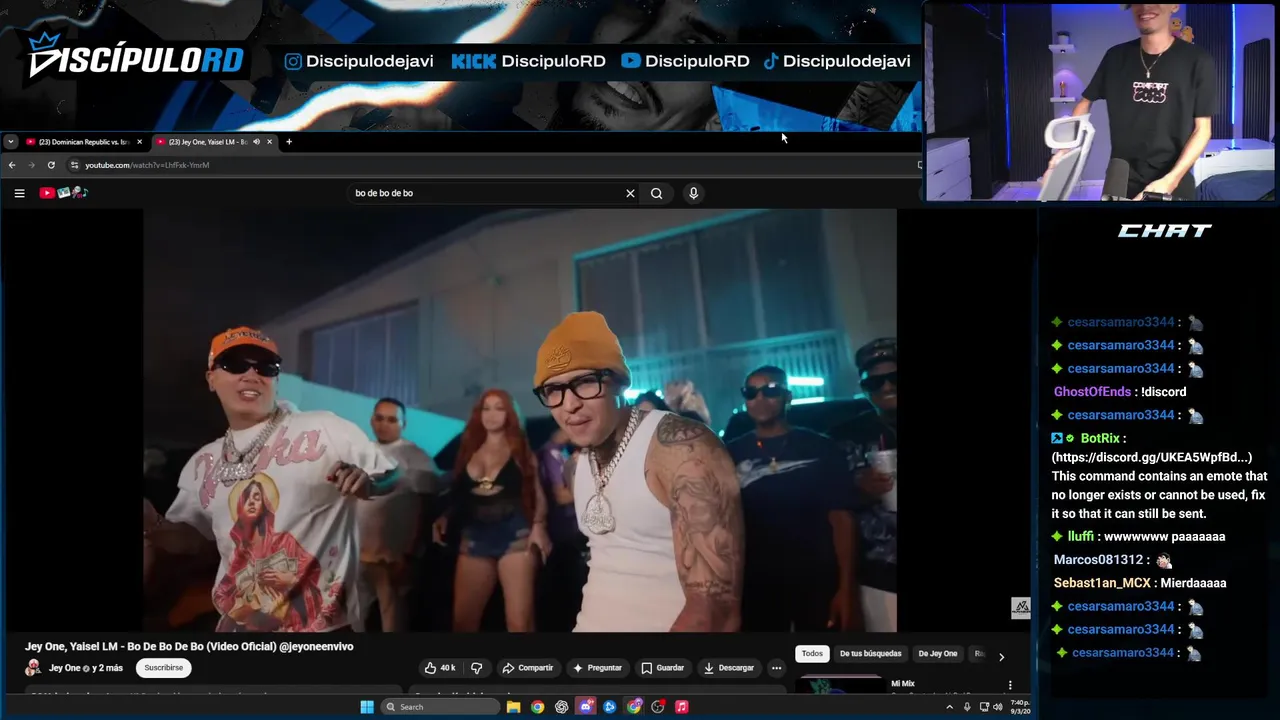
Task: Open the YouTube hamburger guide menu
Action: pos(19,193)
